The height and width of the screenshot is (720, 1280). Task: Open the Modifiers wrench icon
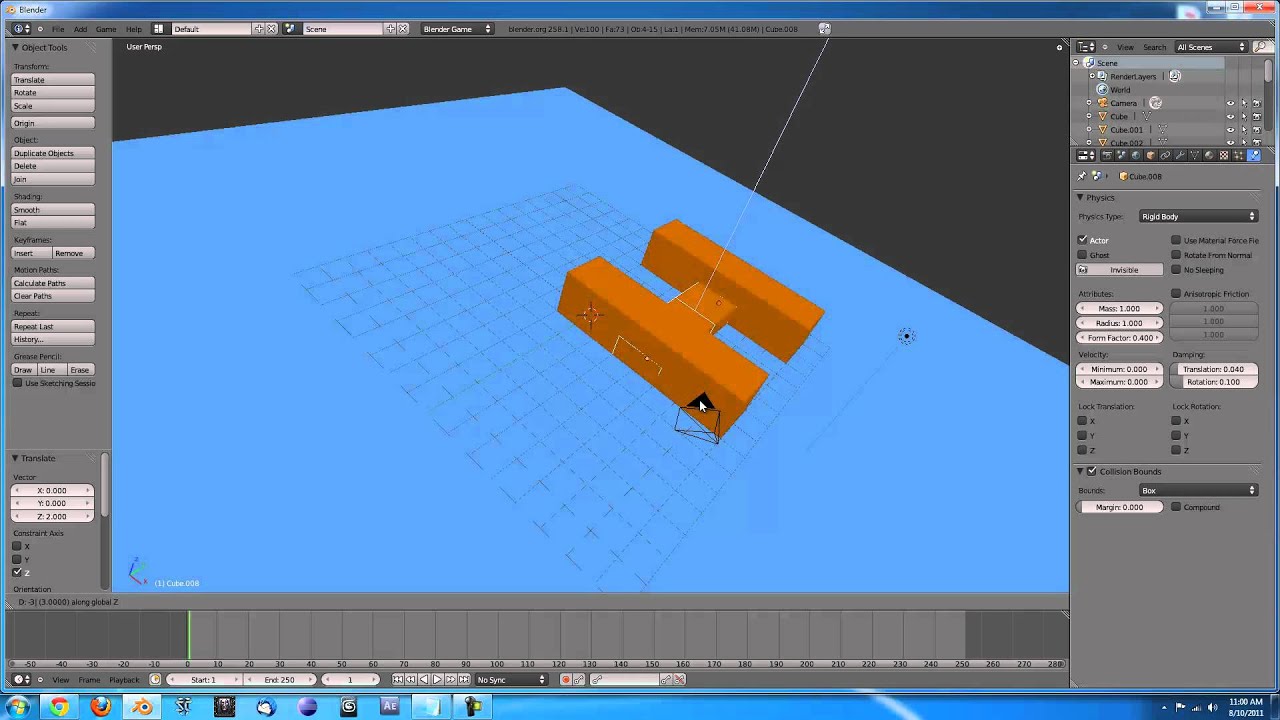click(1180, 155)
